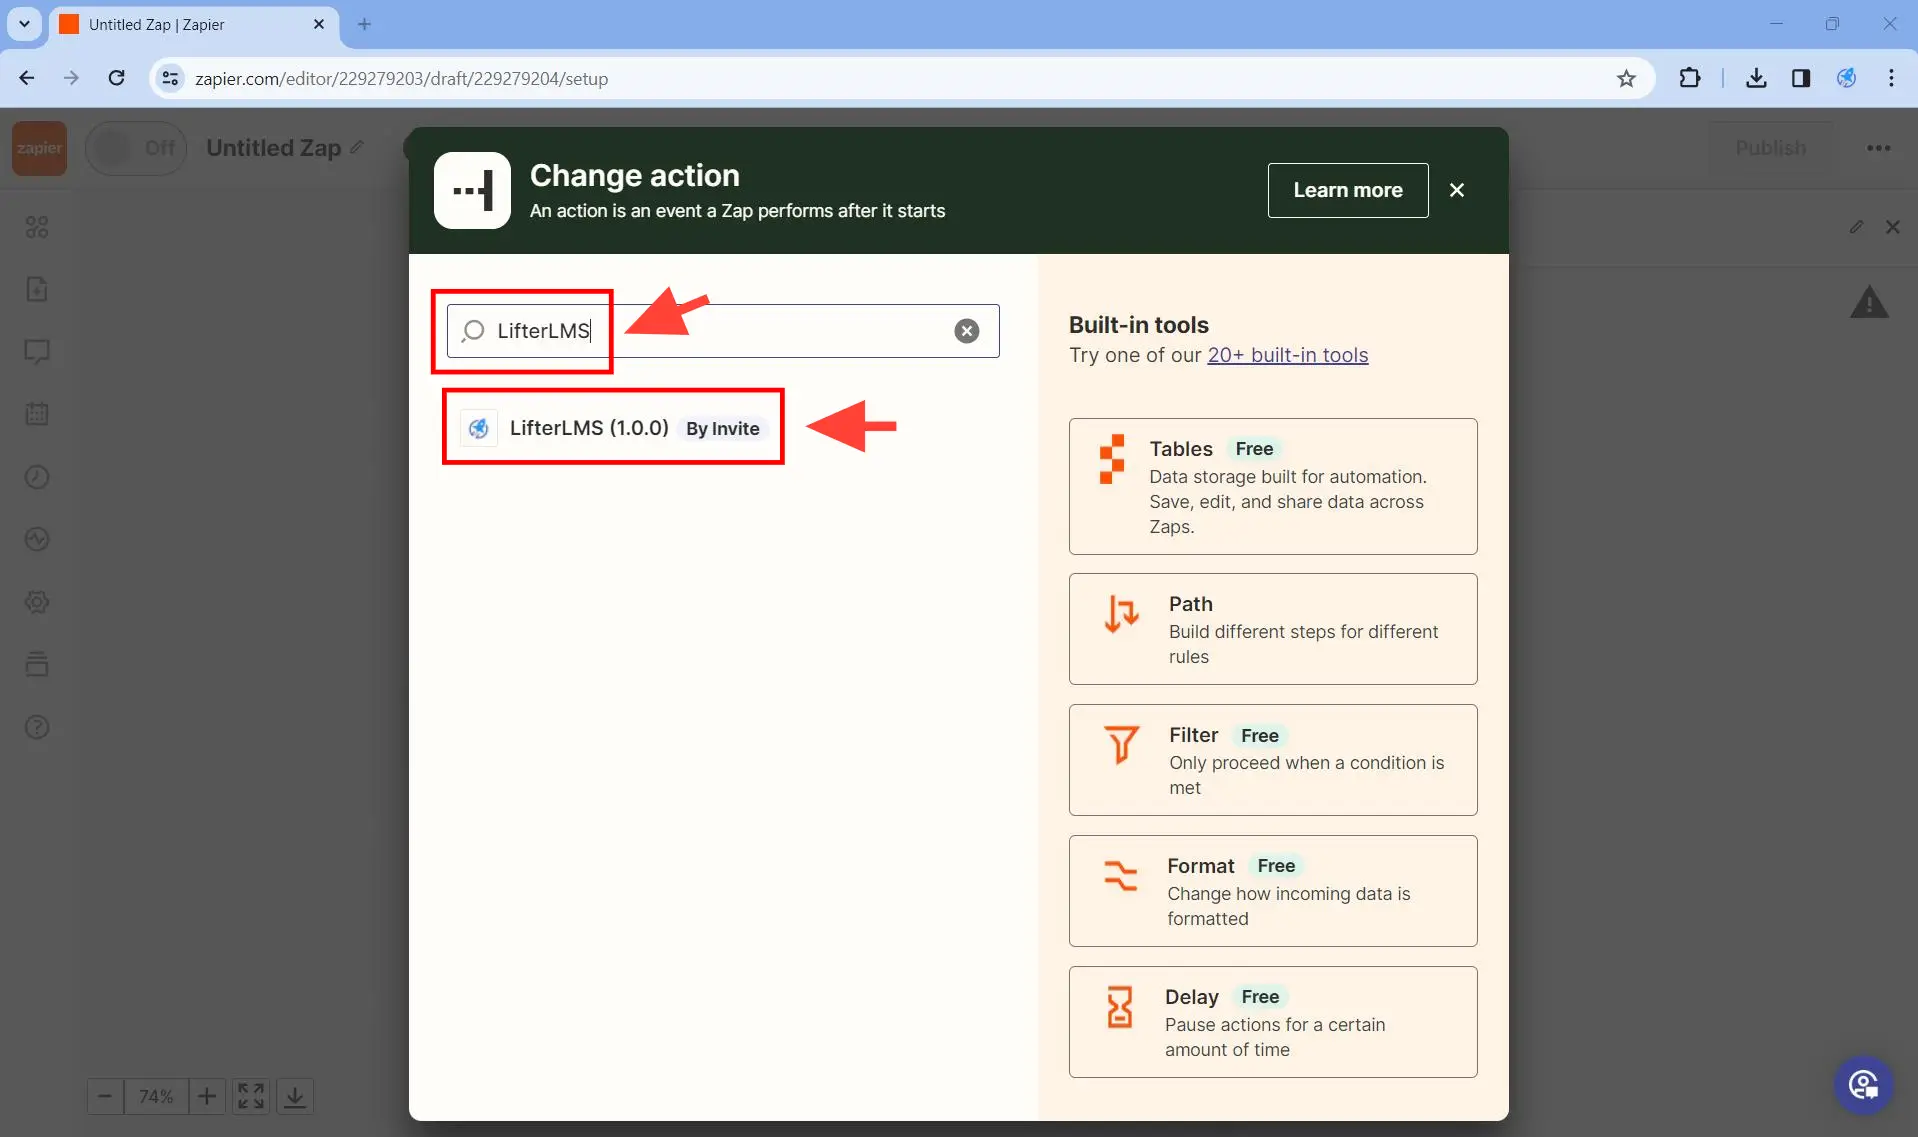The width and height of the screenshot is (1918, 1137).
Task: Open the activity status sidebar icon
Action: (x=37, y=539)
